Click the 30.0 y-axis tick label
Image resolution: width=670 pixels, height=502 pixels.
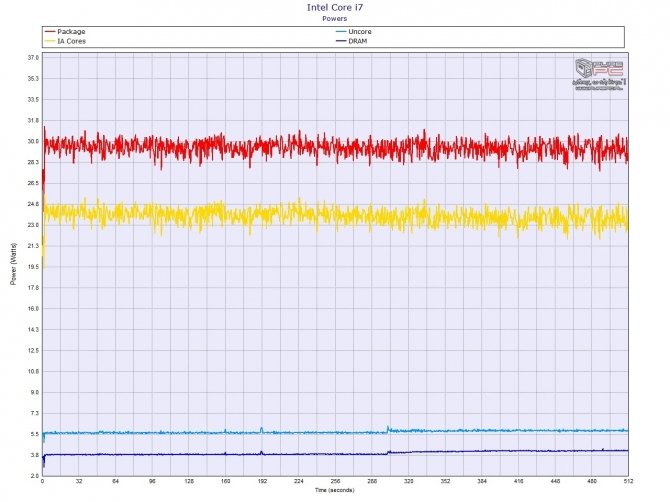[x=33, y=141]
